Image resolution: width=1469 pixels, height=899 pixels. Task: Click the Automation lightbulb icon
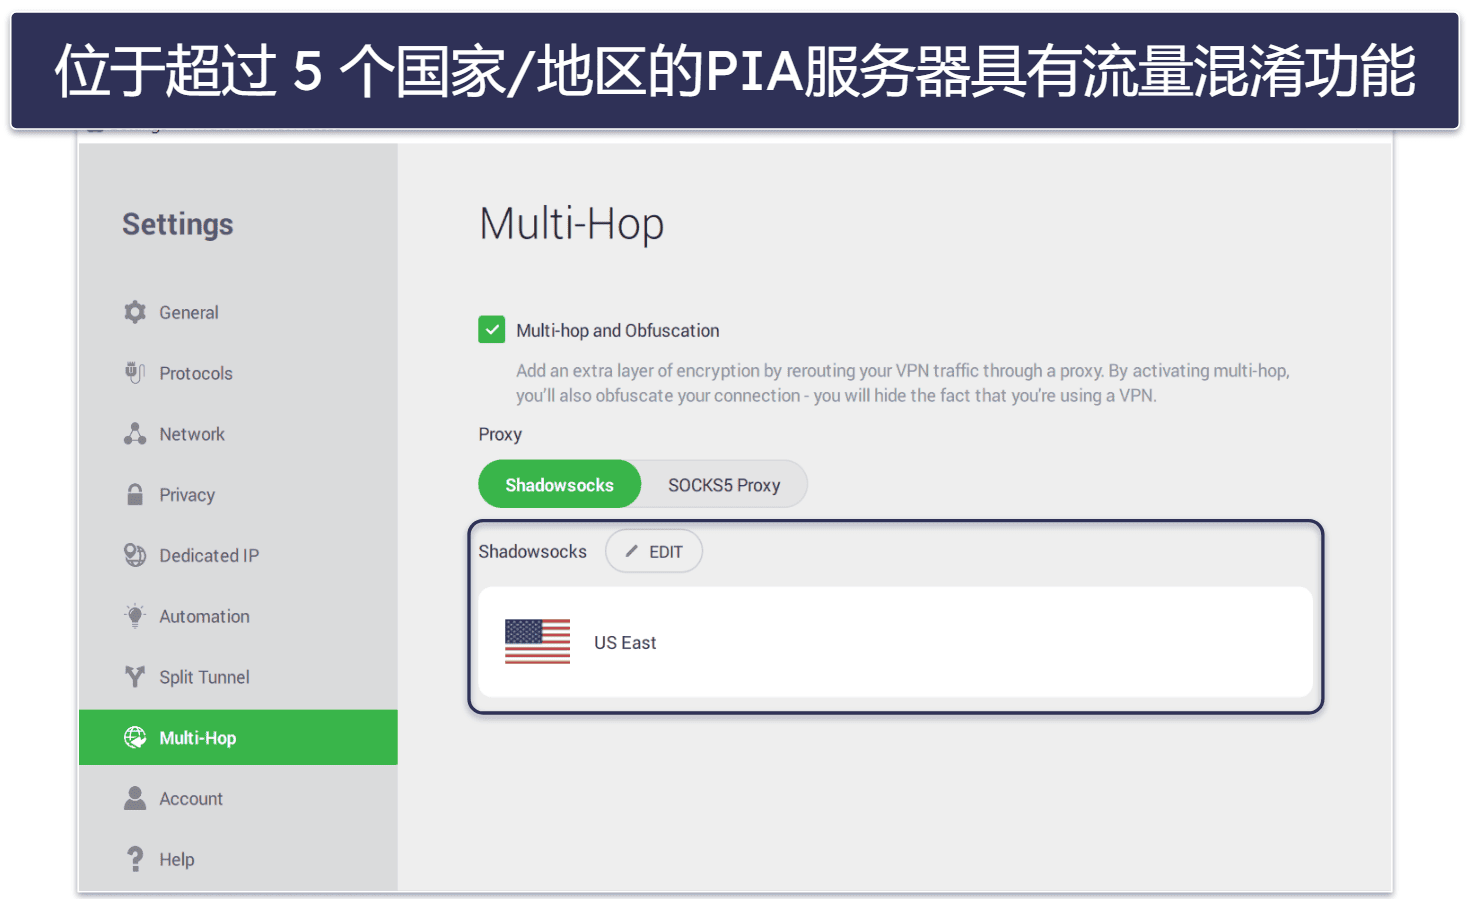(135, 616)
